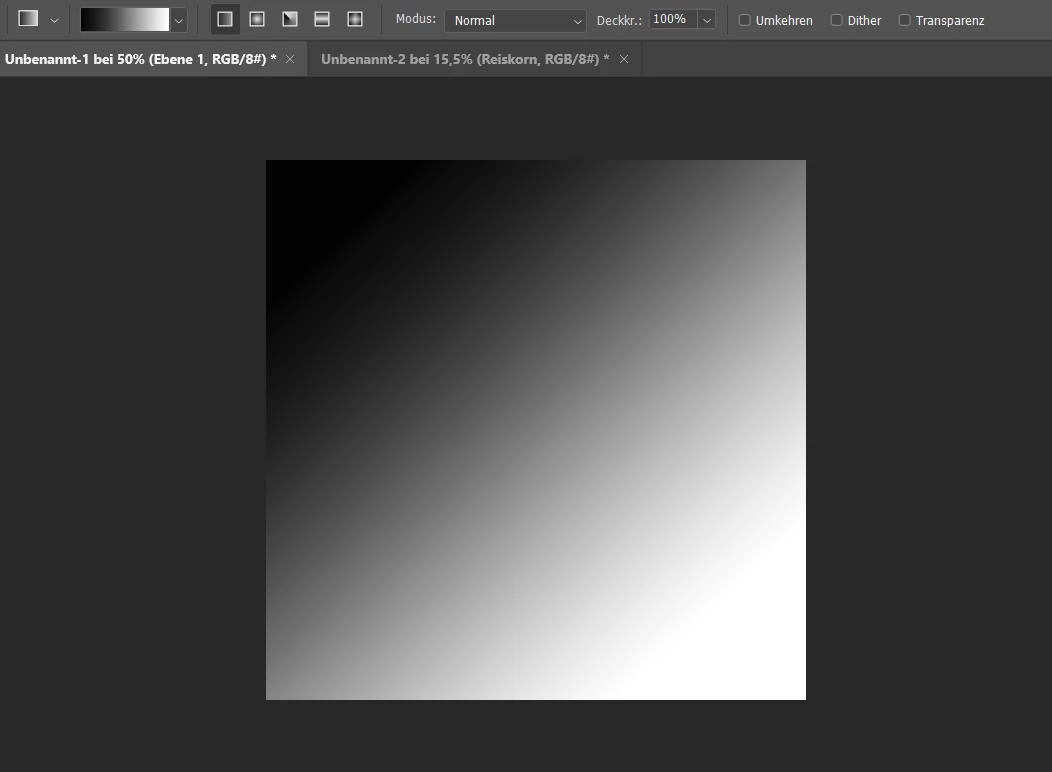The image size is (1052, 772).
Task: Select the Linear gradient style icon
Action: [225, 19]
